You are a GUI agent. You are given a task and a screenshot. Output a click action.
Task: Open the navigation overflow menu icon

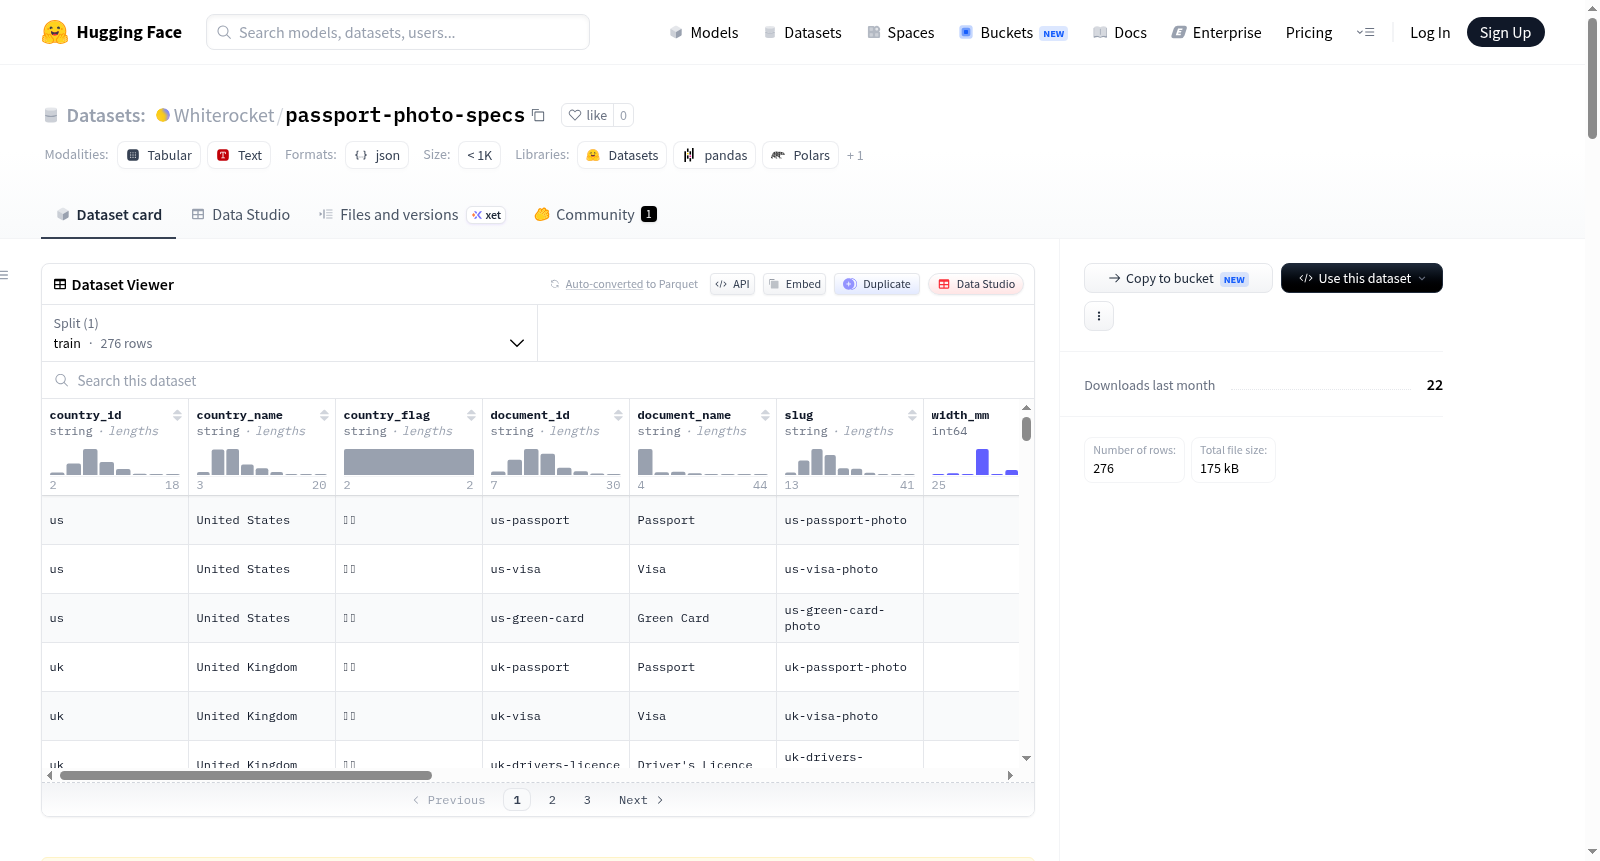[1365, 32]
